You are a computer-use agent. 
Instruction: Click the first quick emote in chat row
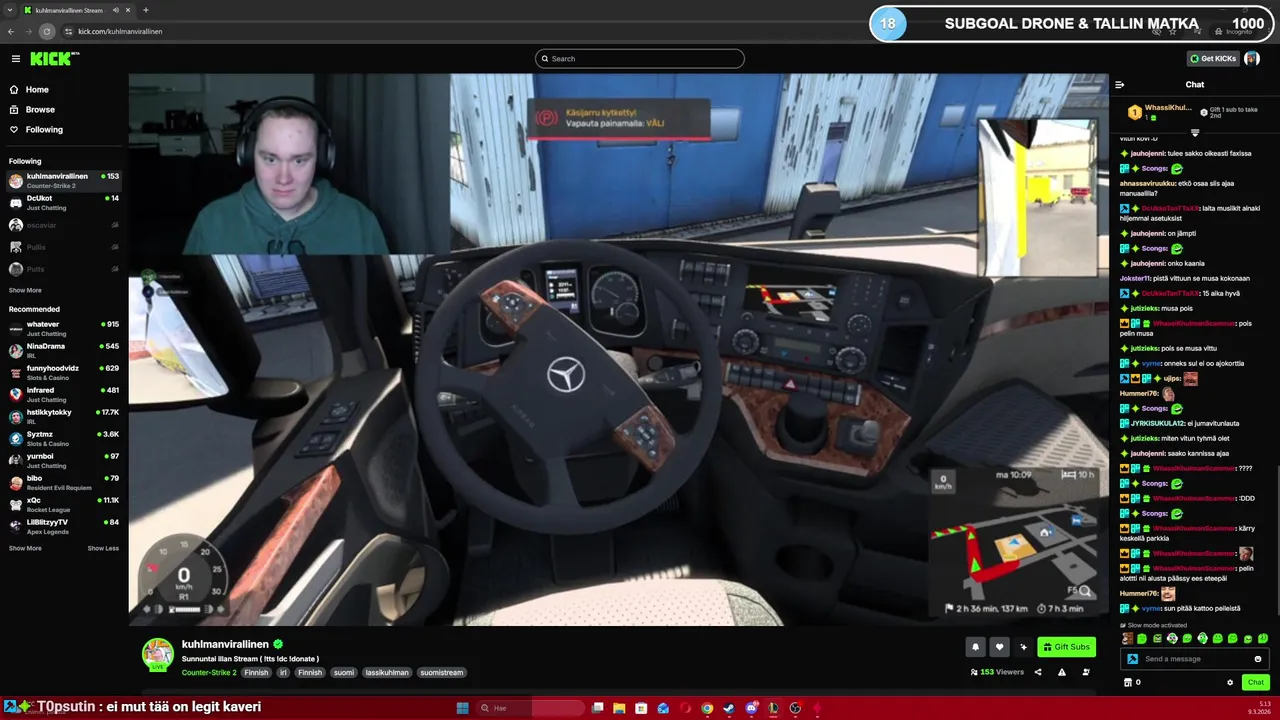coord(1128,638)
